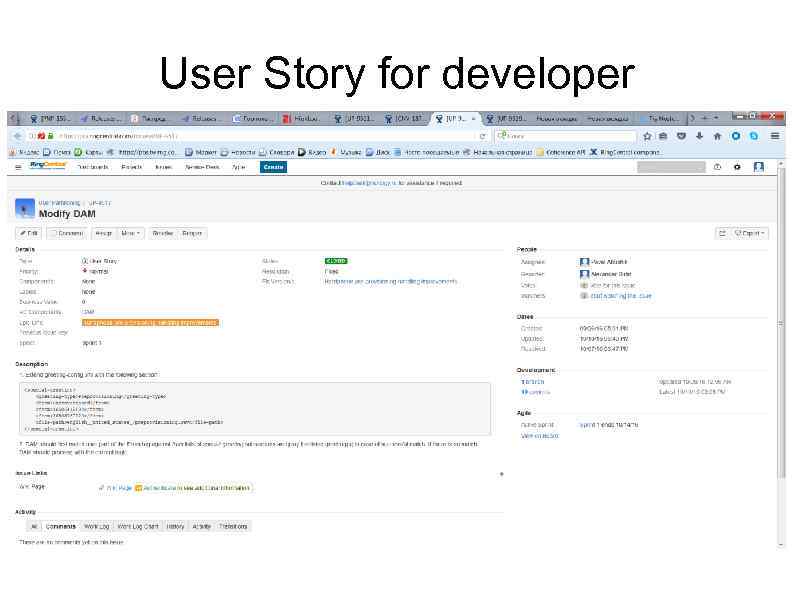The height and width of the screenshot is (595, 794).
Task: Open the downloads arrow icon in browser toolbar
Action: coord(699,136)
